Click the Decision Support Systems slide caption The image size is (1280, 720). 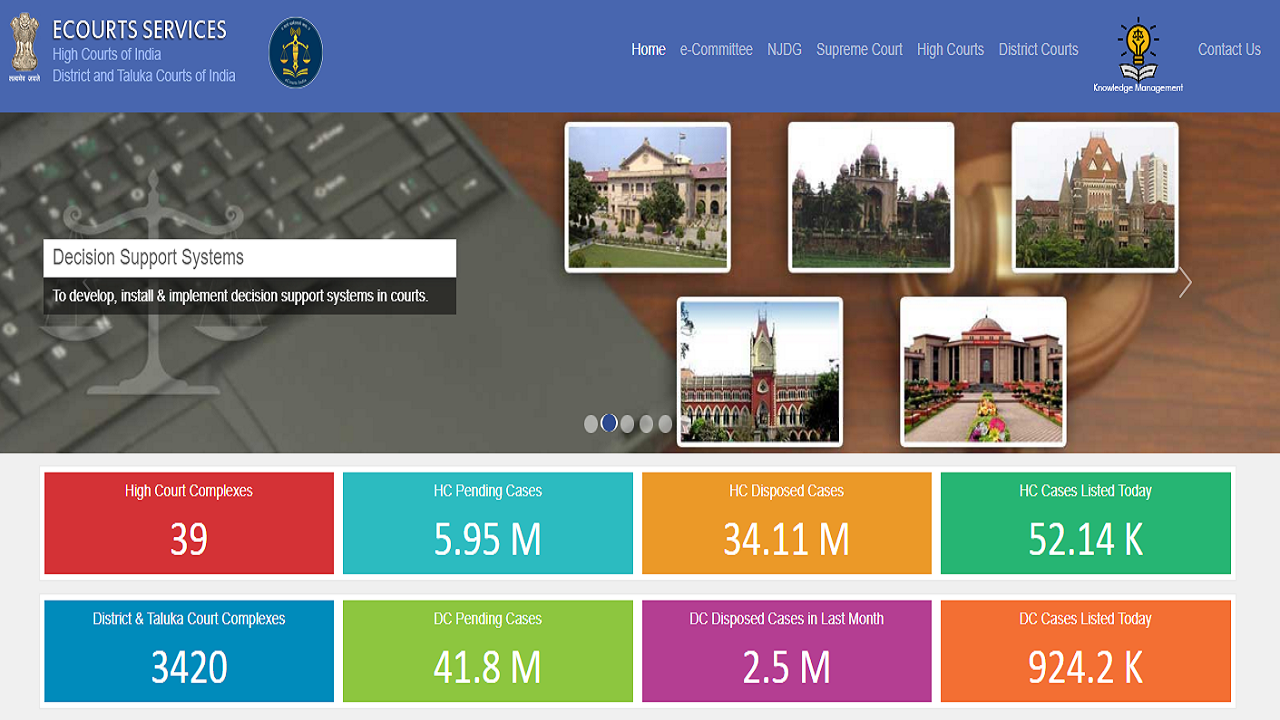coord(249,258)
